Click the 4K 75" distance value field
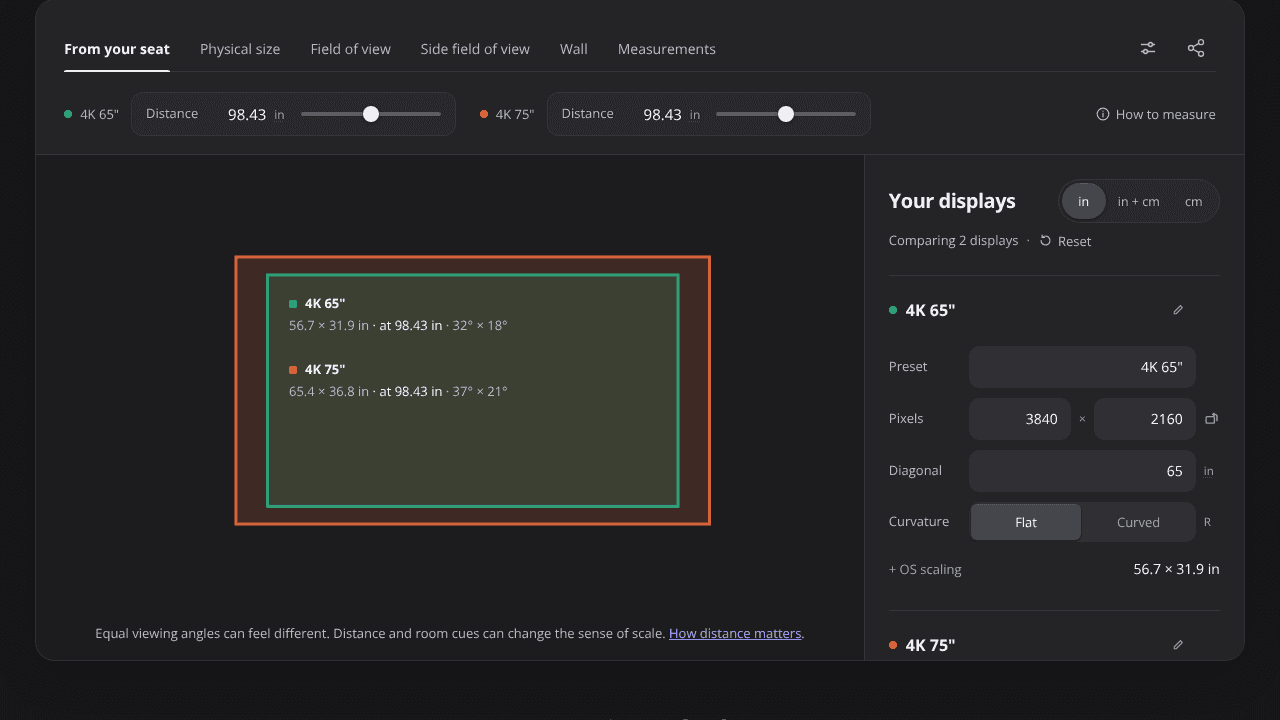1280x720 pixels. pyautogui.click(x=662, y=114)
